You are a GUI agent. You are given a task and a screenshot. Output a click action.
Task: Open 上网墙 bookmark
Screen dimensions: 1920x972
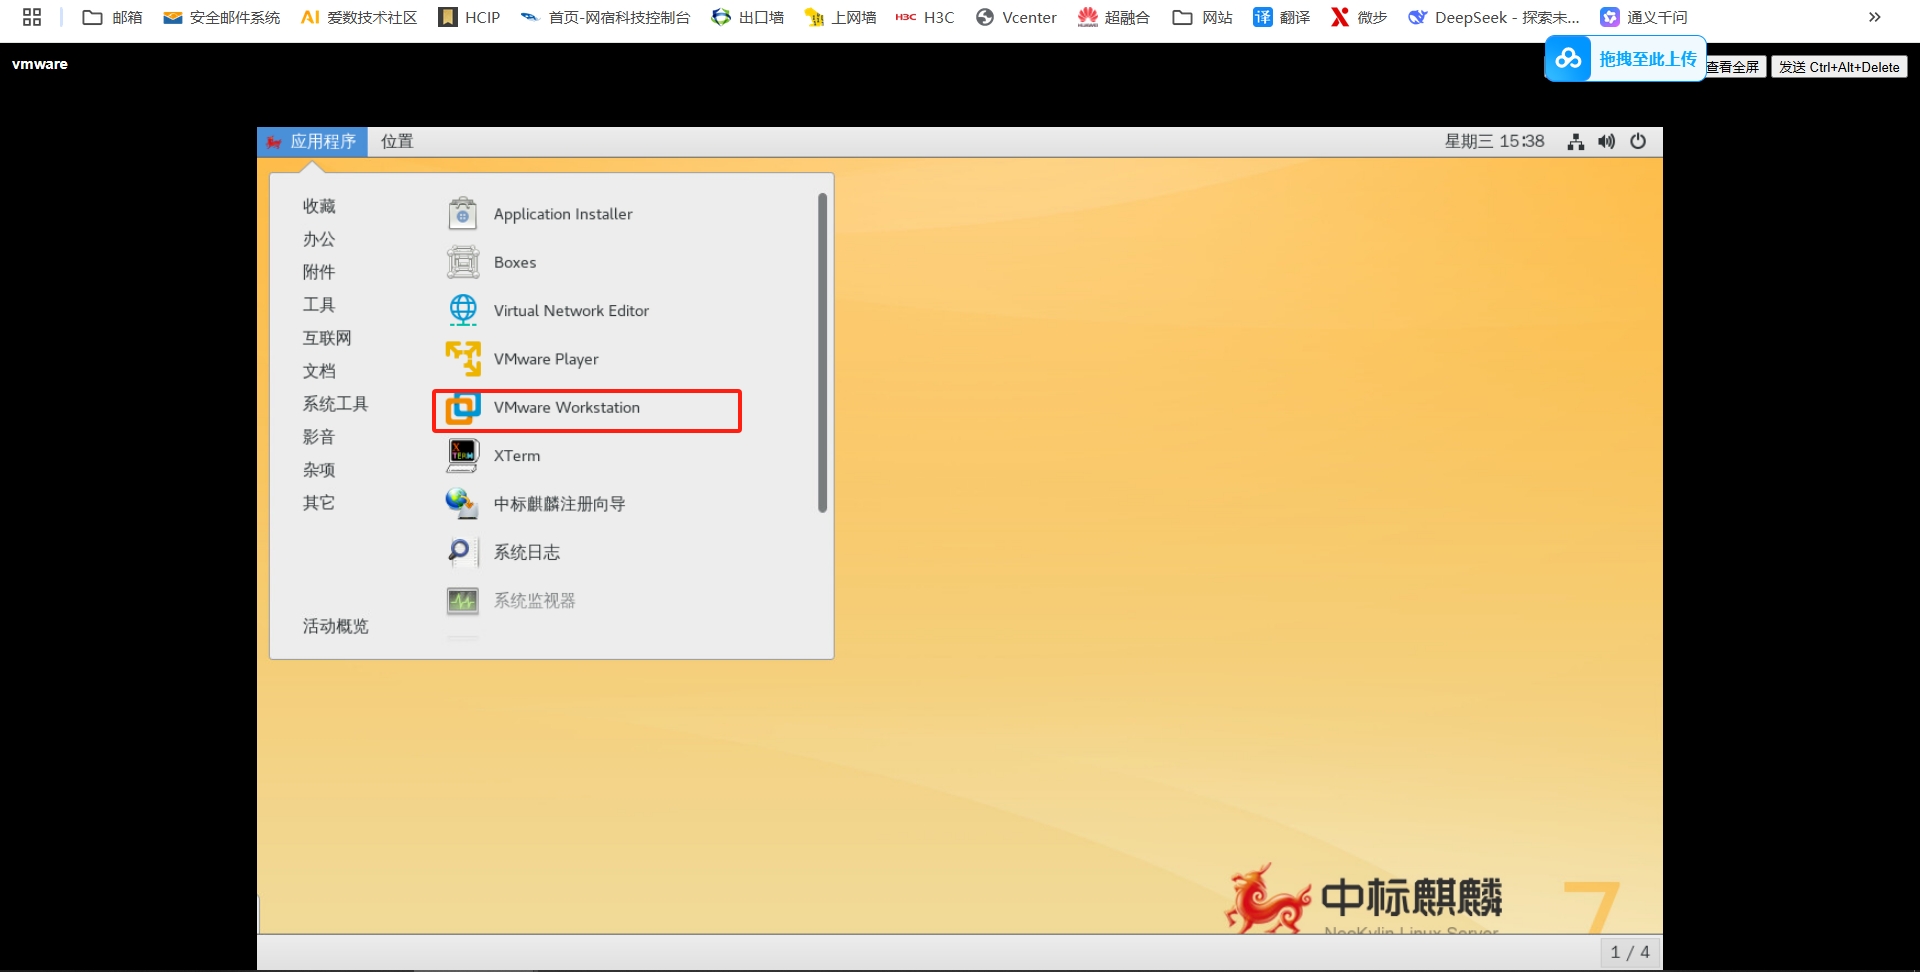[840, 17]
